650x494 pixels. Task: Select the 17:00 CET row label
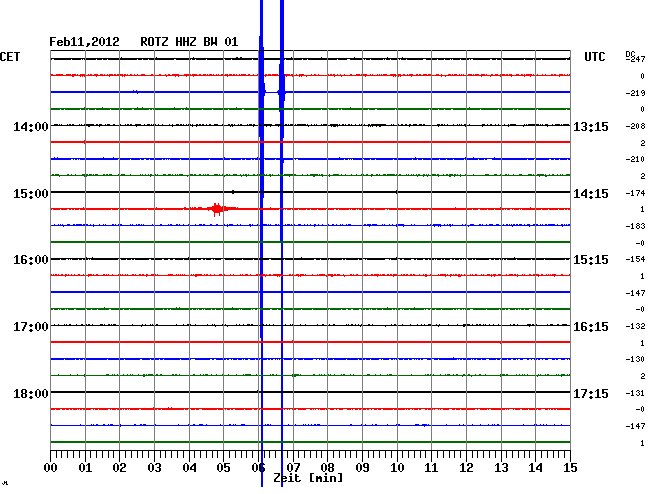pyautogui.click(x=31, y=327)
